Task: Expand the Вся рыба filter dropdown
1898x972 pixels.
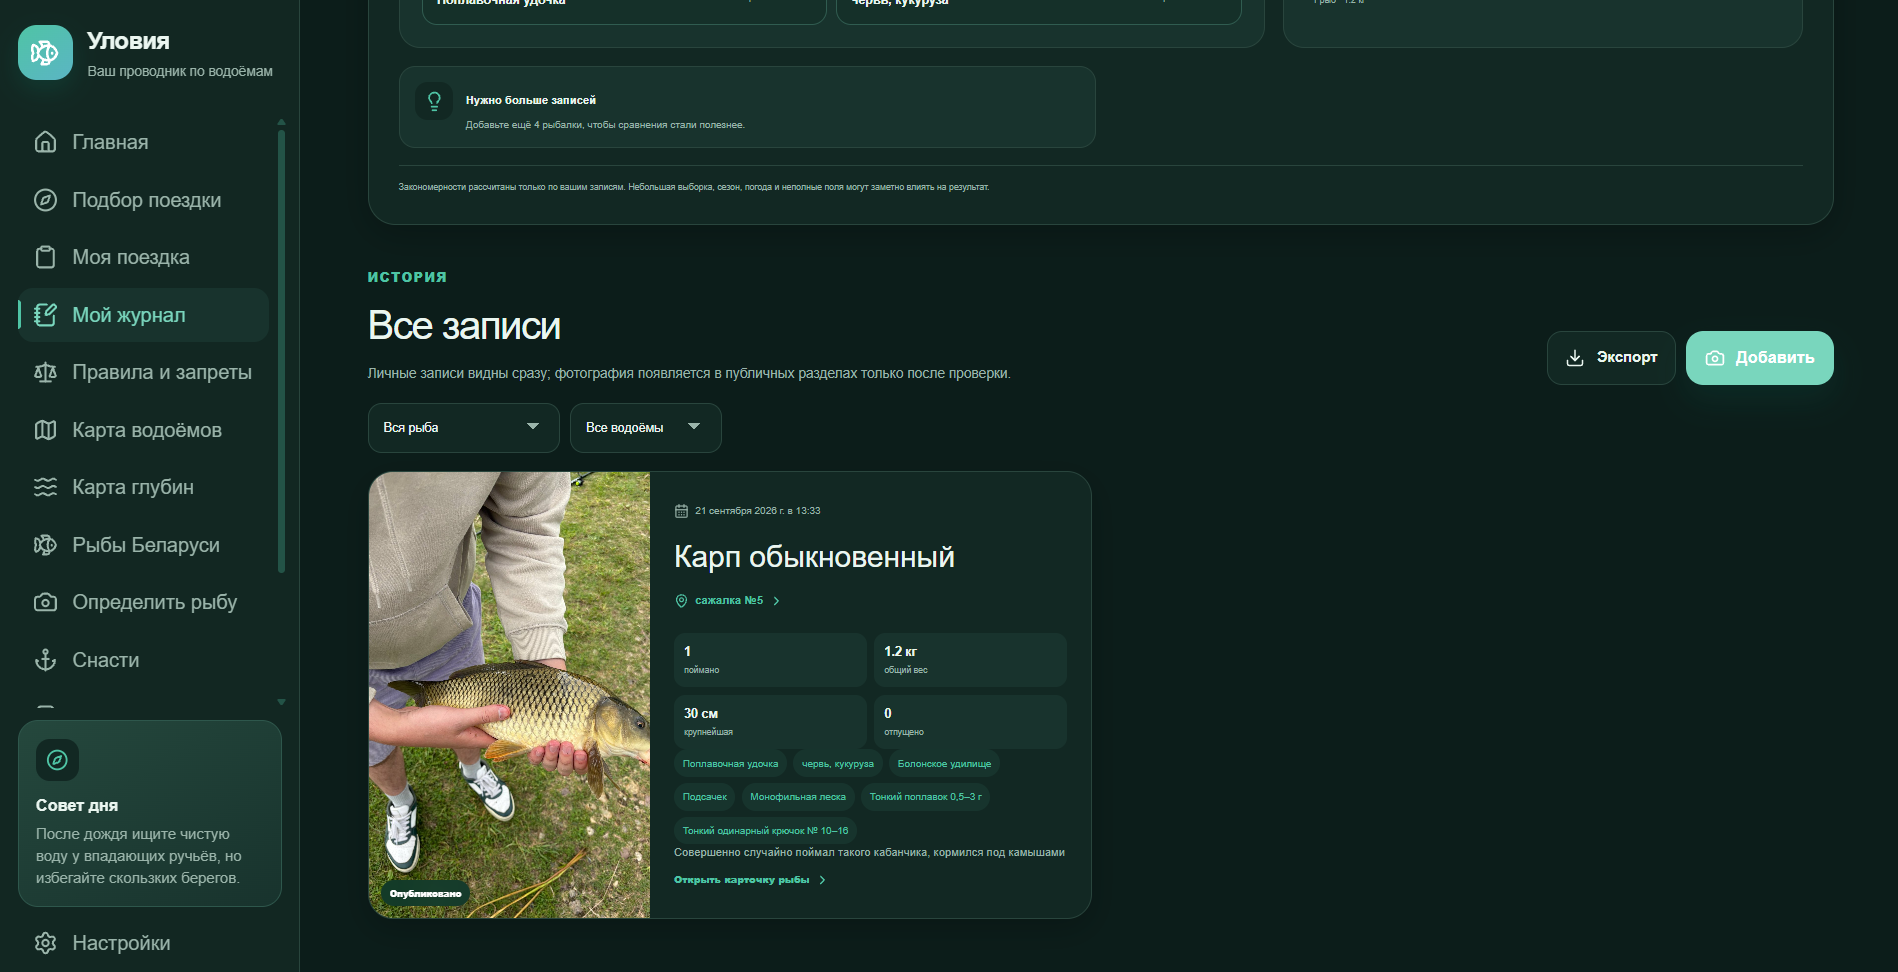Action: tap(463, 428)
